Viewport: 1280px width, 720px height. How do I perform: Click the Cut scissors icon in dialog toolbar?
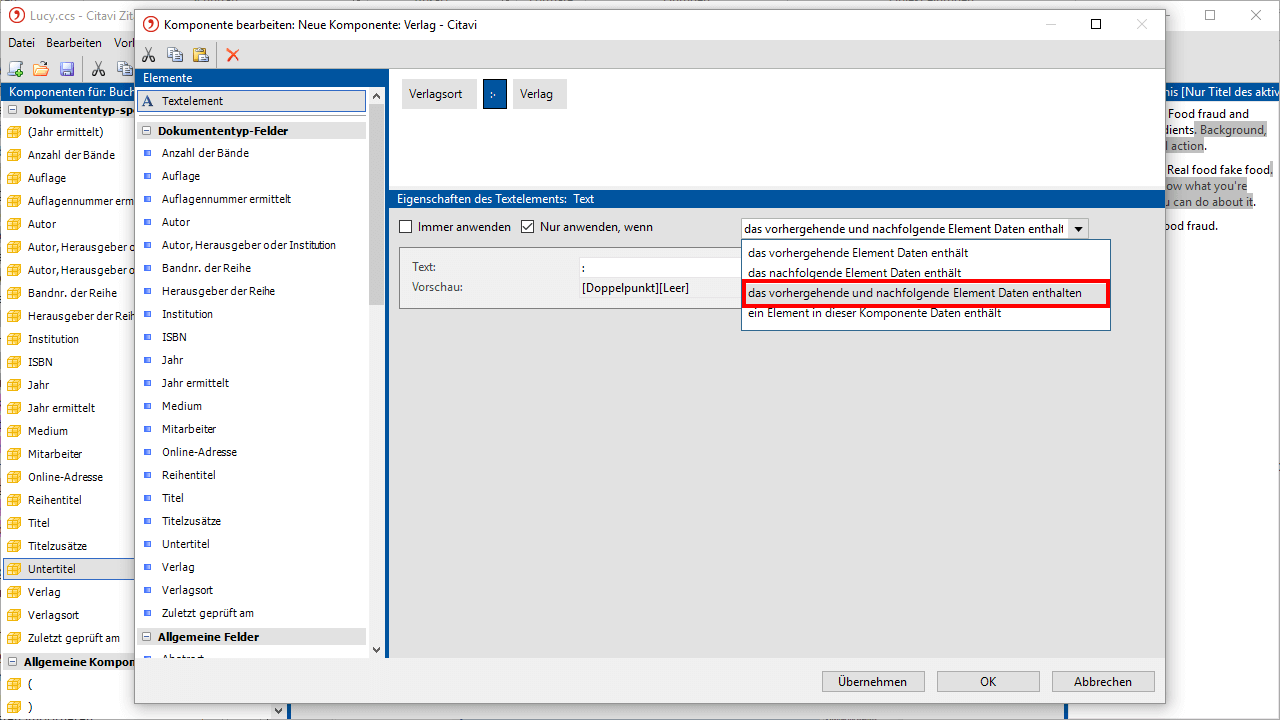149,55
